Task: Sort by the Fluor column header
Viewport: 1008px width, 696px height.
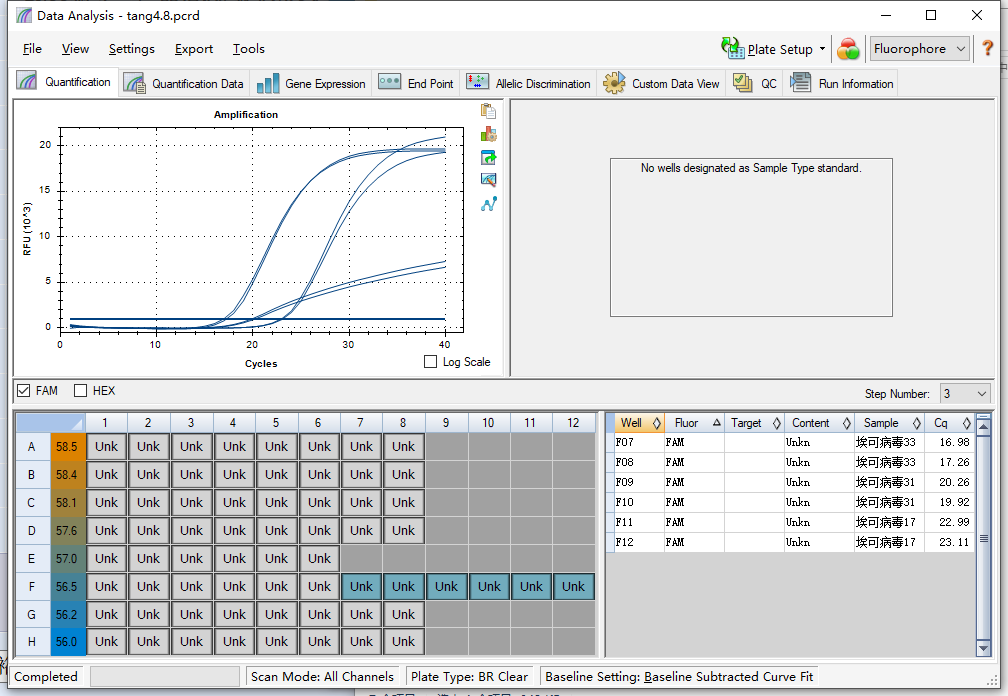Action: click(694, 423)
